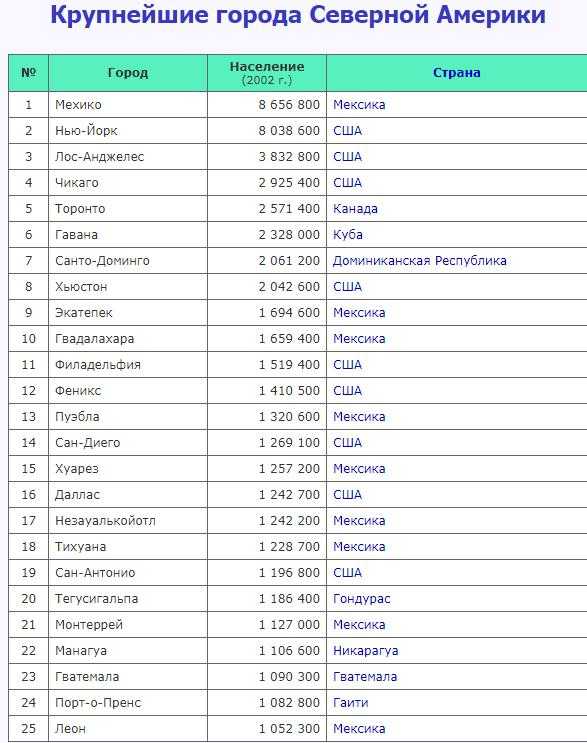Click the population value 8 656 800
The image size is (587, 743).
point(289,105)
